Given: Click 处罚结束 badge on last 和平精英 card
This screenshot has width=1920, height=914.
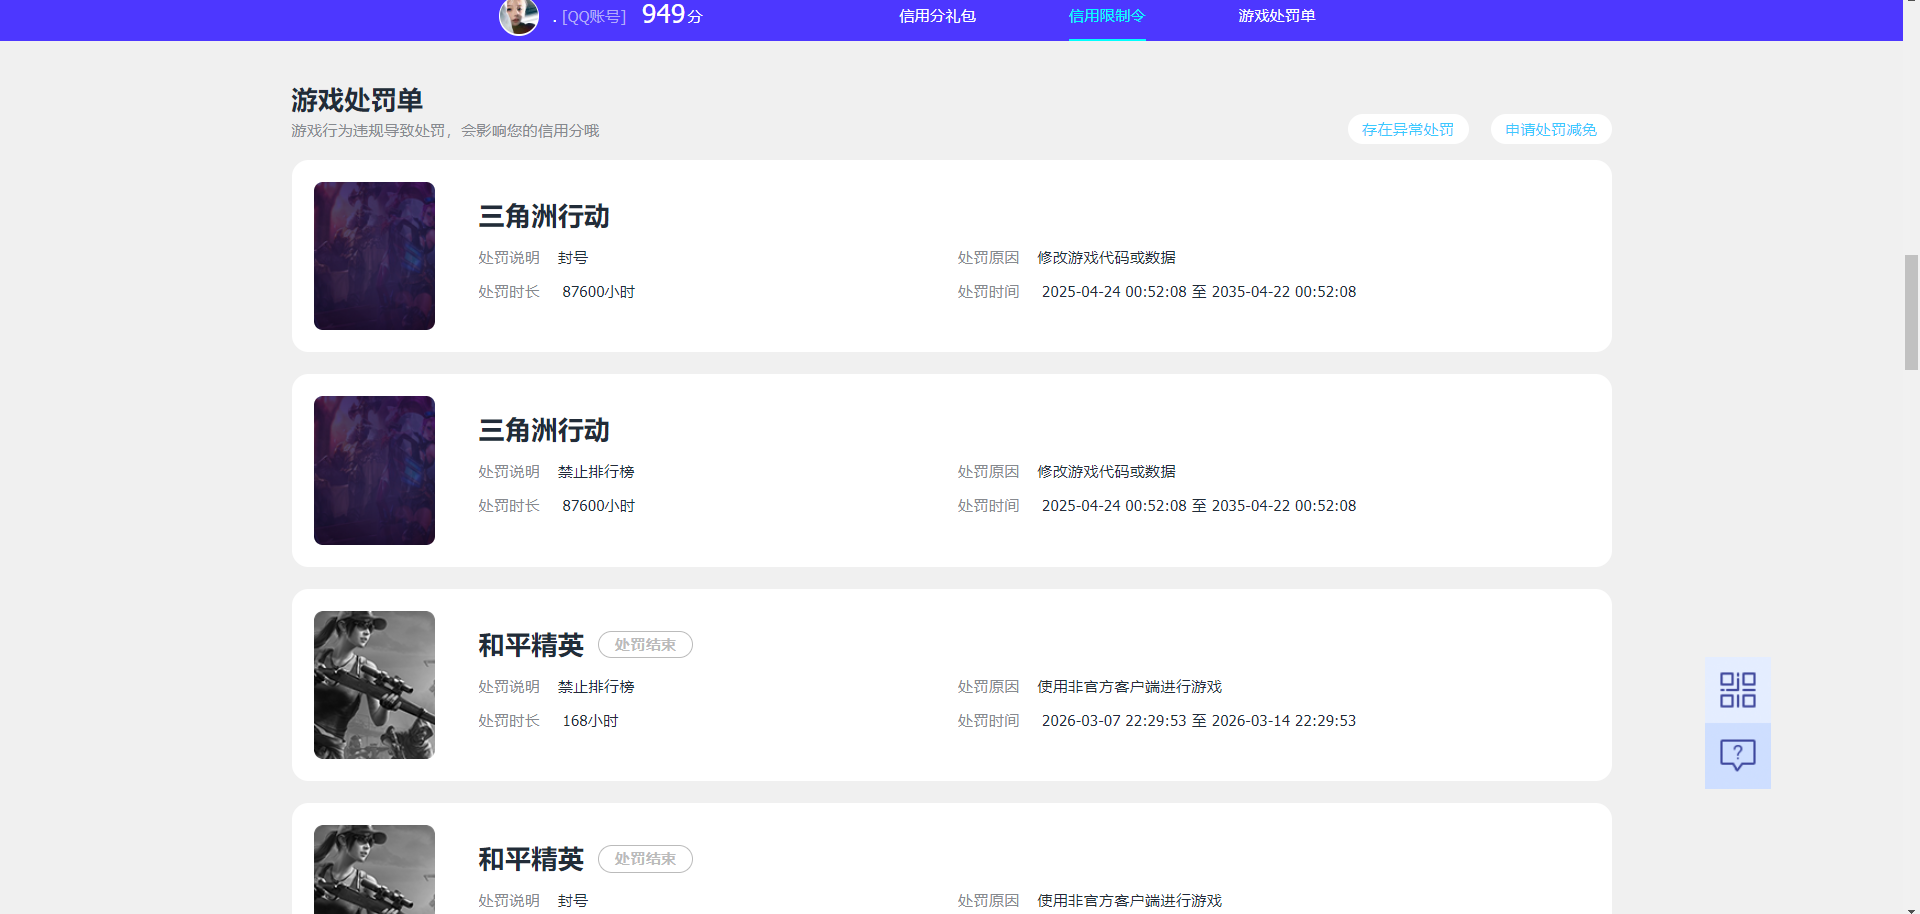Looking at the screenshot, I should click(x=645, y=859).
